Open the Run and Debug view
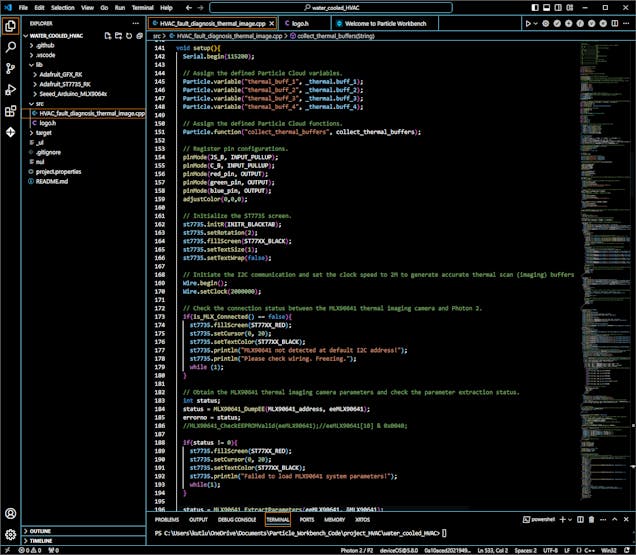This screenshot has height=555, width=636. (x=10, y=90)
